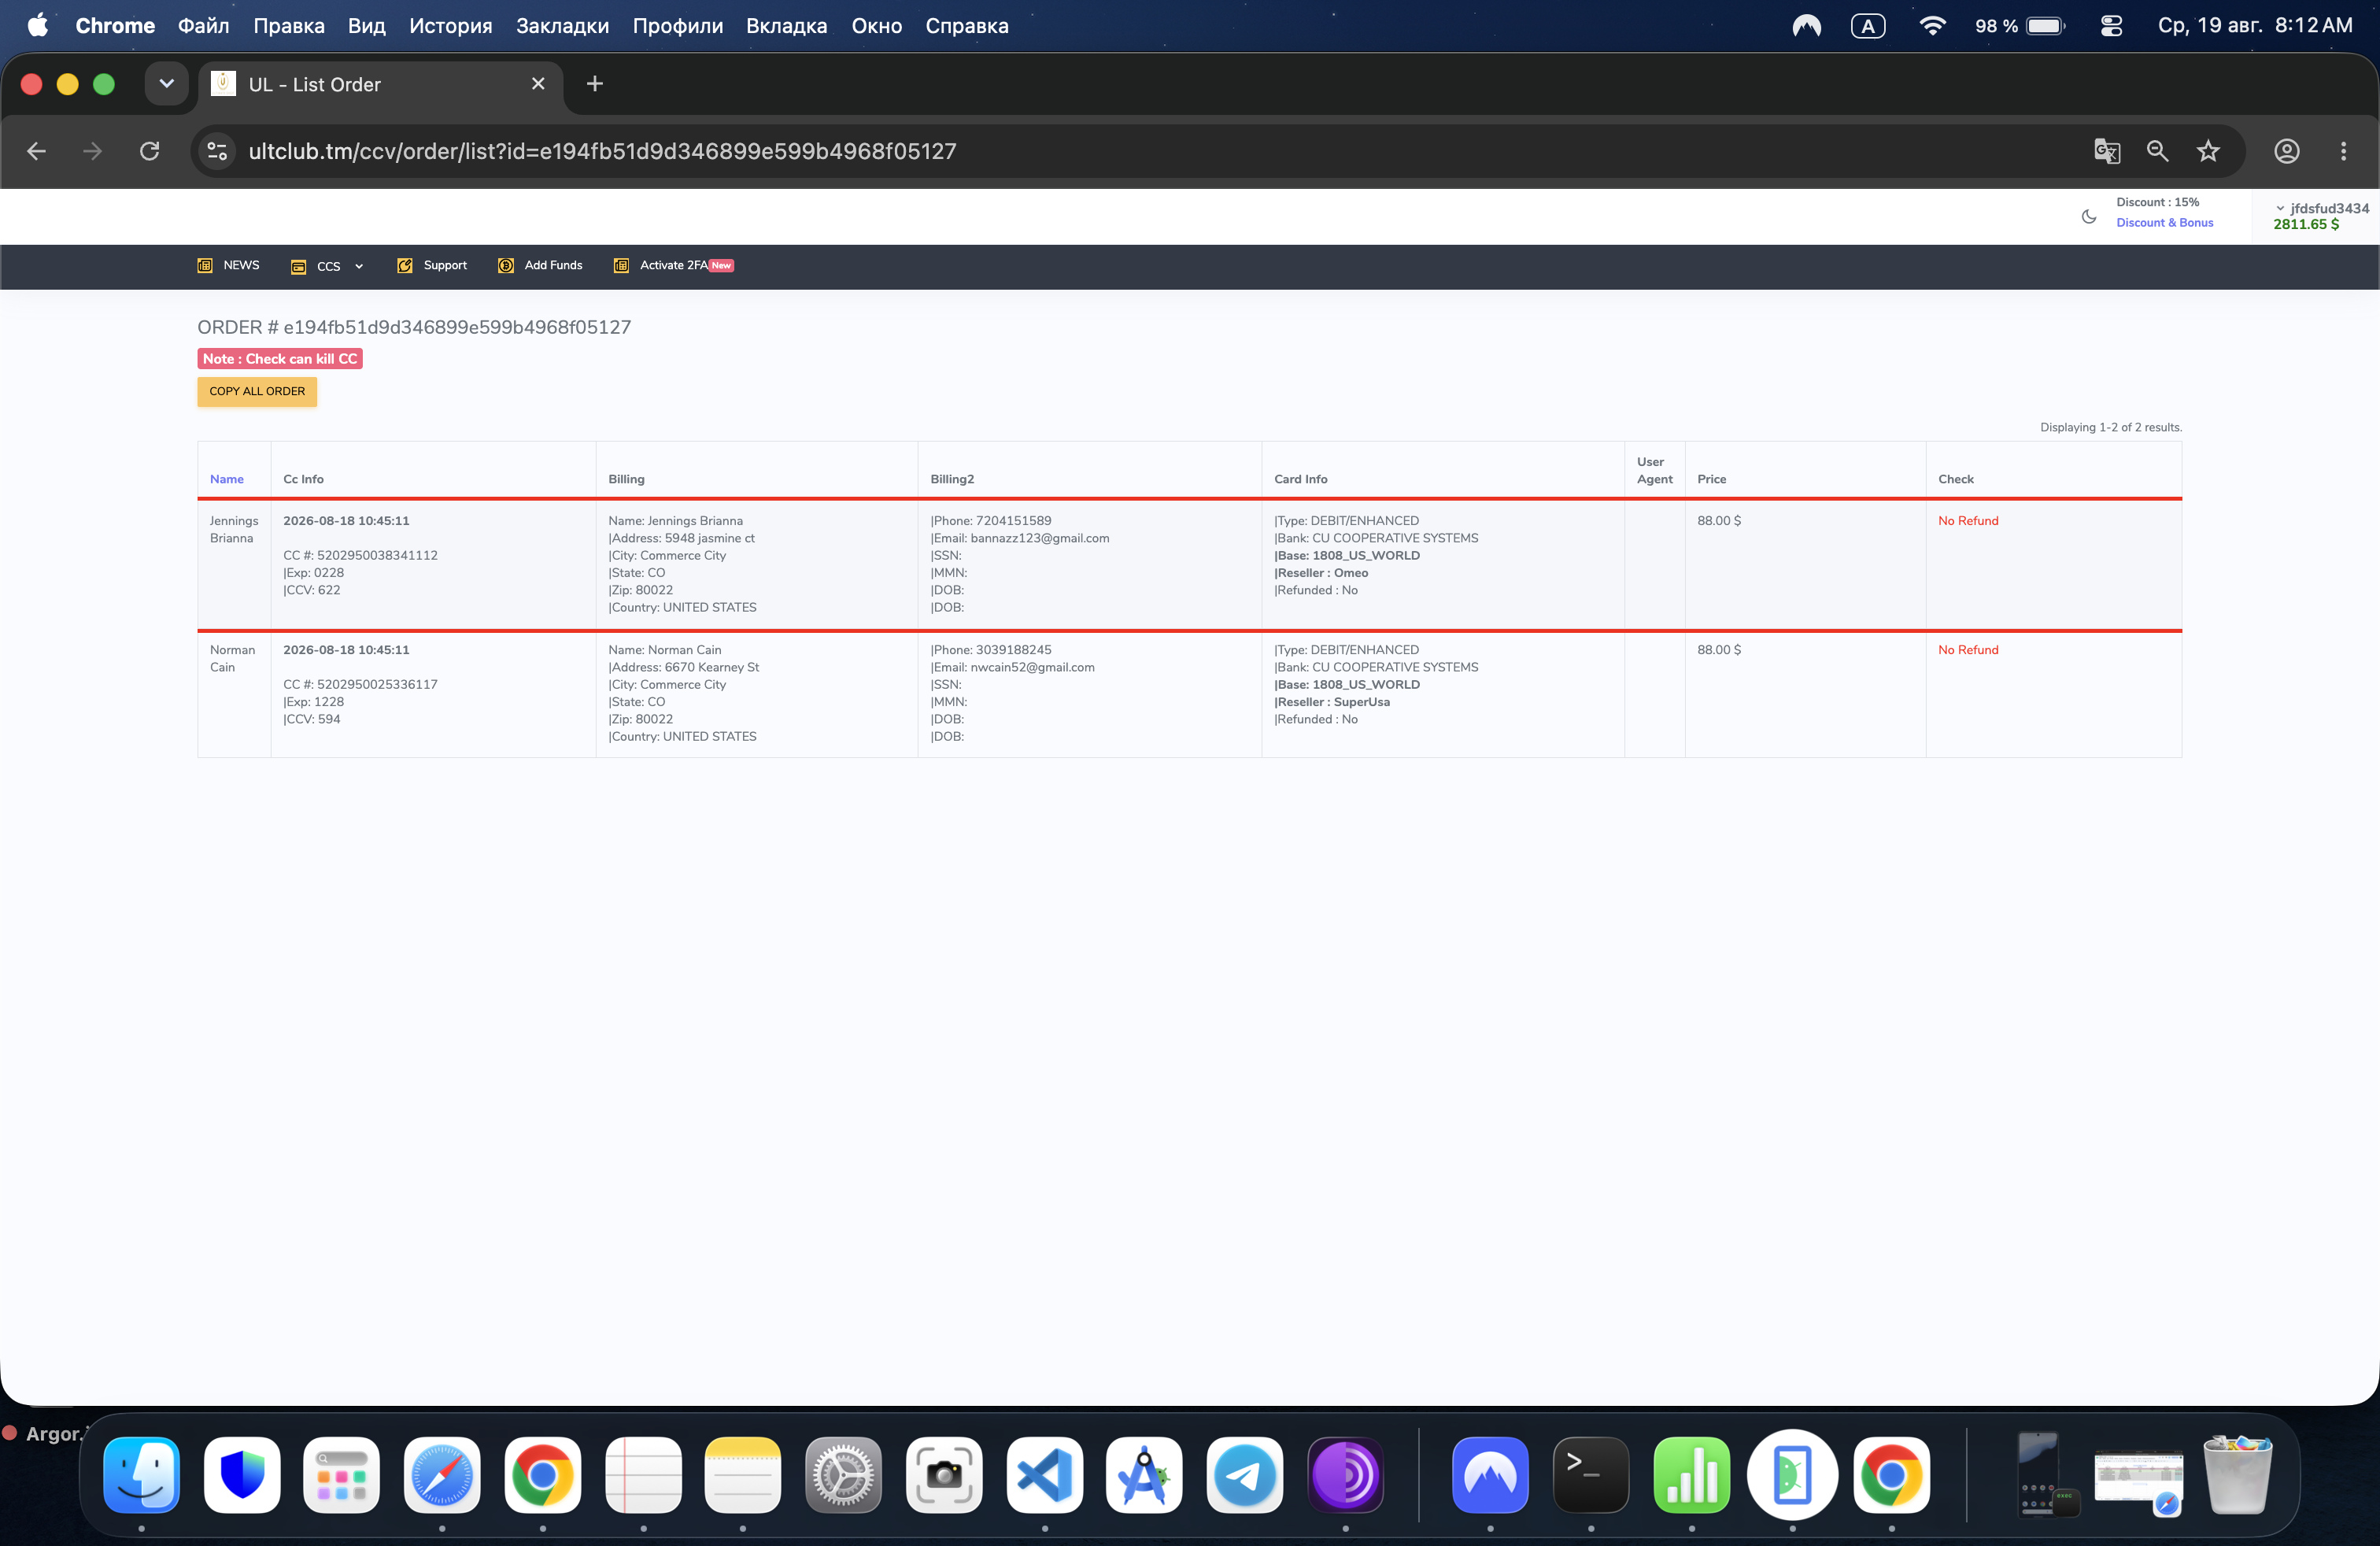The image size is (2380, 1546).
Task: Open System Settings from the Dock
Action: [843, 1475]
